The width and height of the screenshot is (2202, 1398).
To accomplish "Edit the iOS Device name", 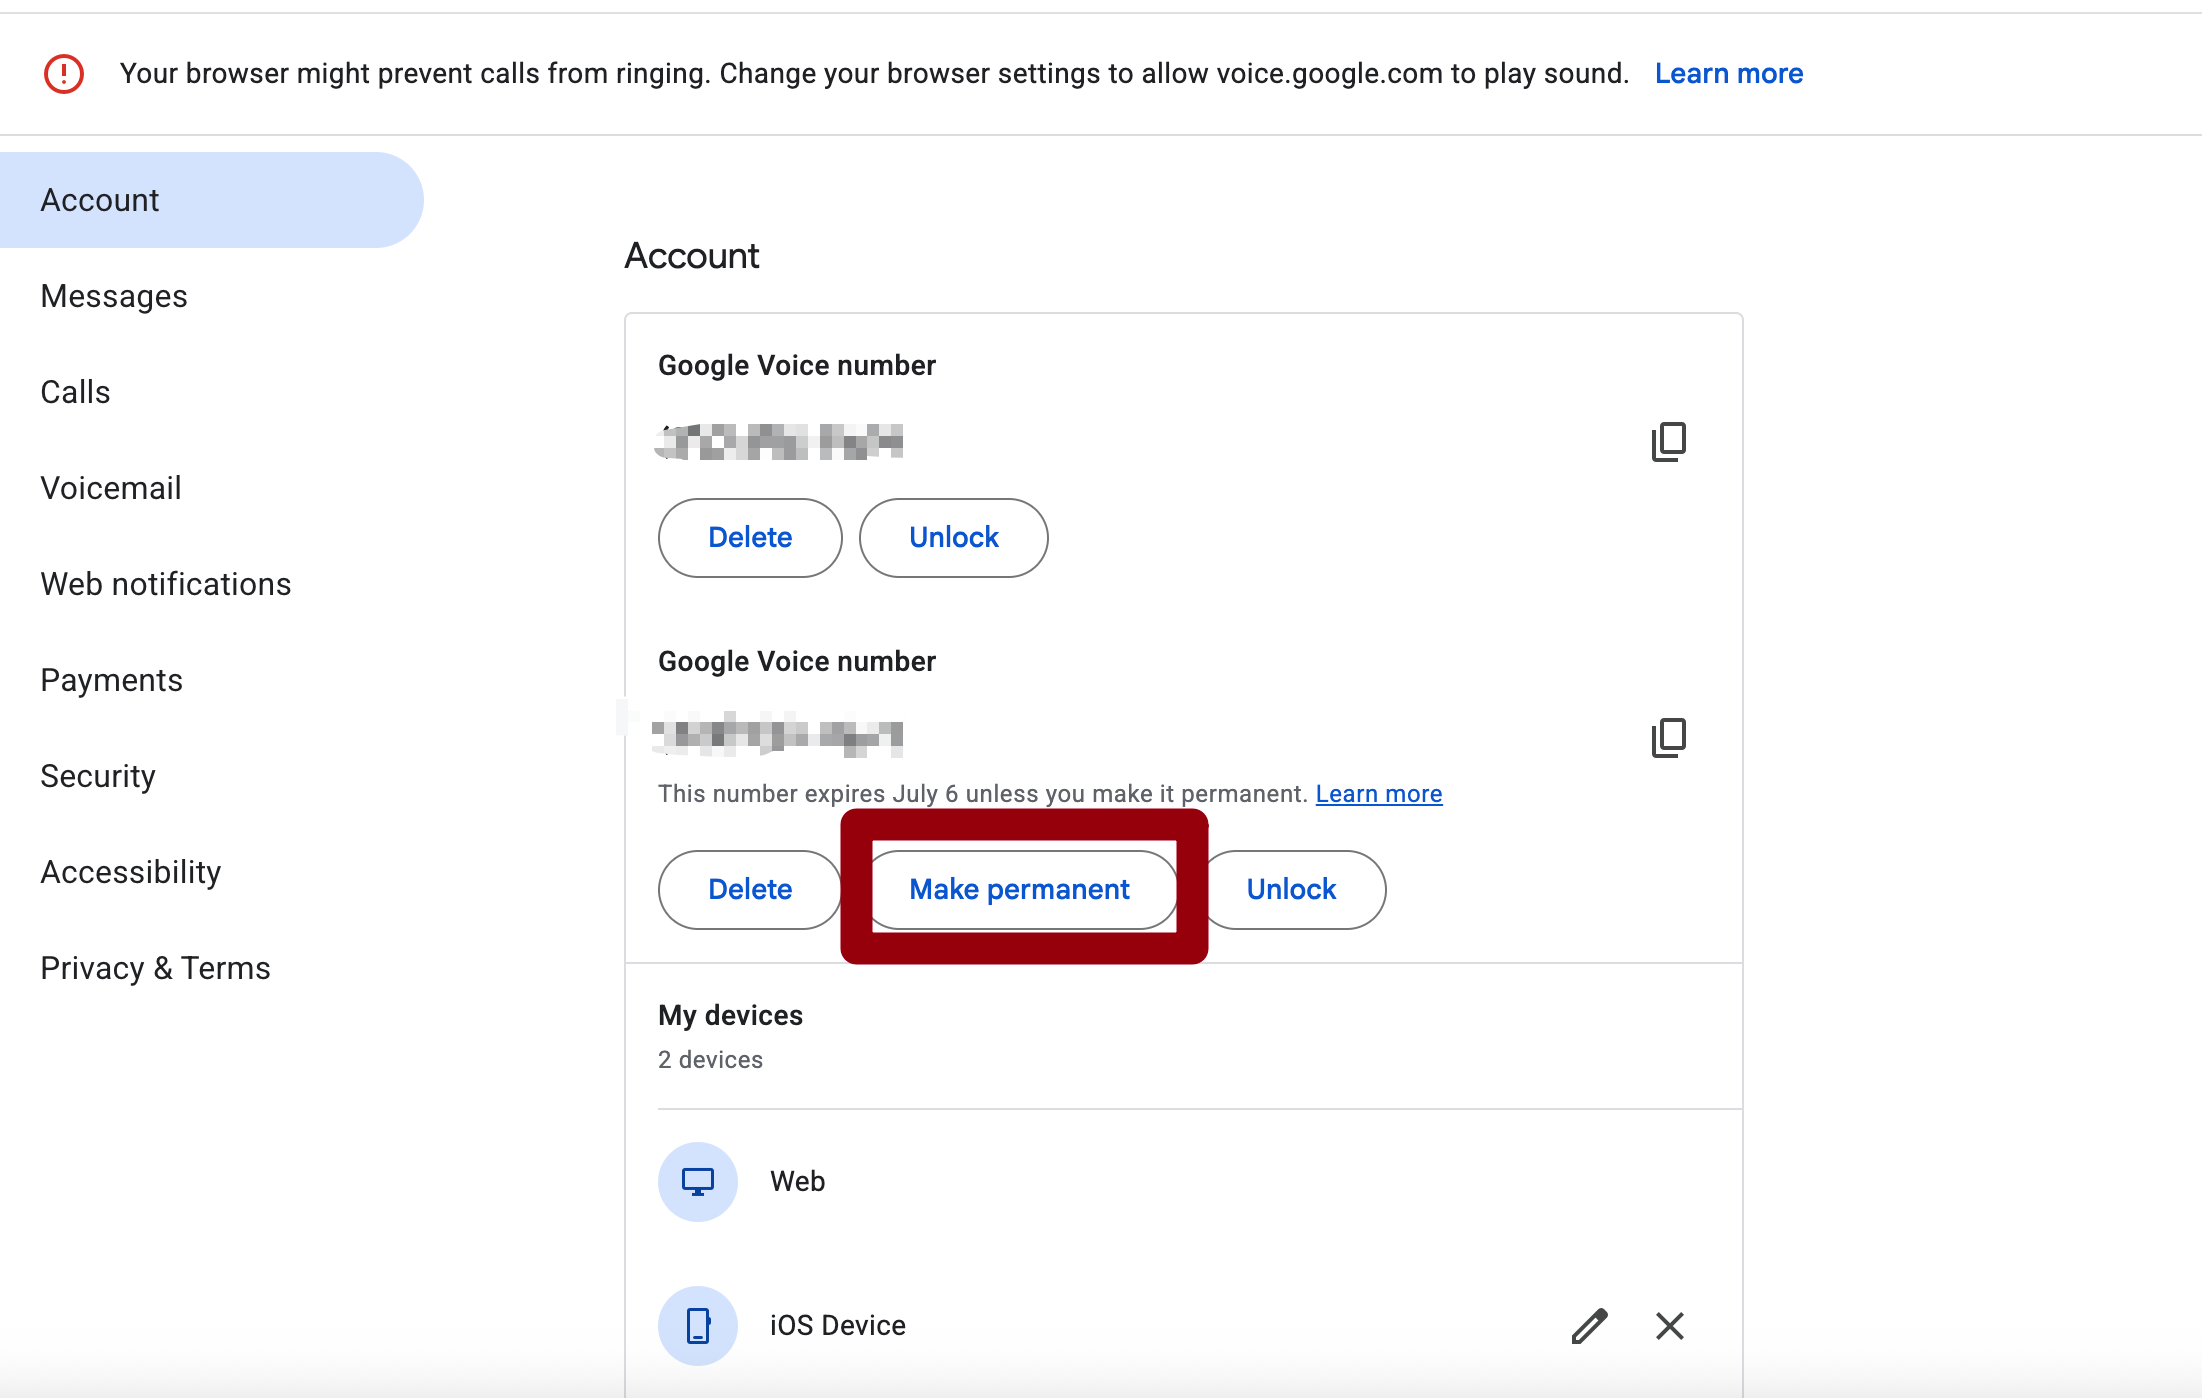I will (x=1589, y=1326).
